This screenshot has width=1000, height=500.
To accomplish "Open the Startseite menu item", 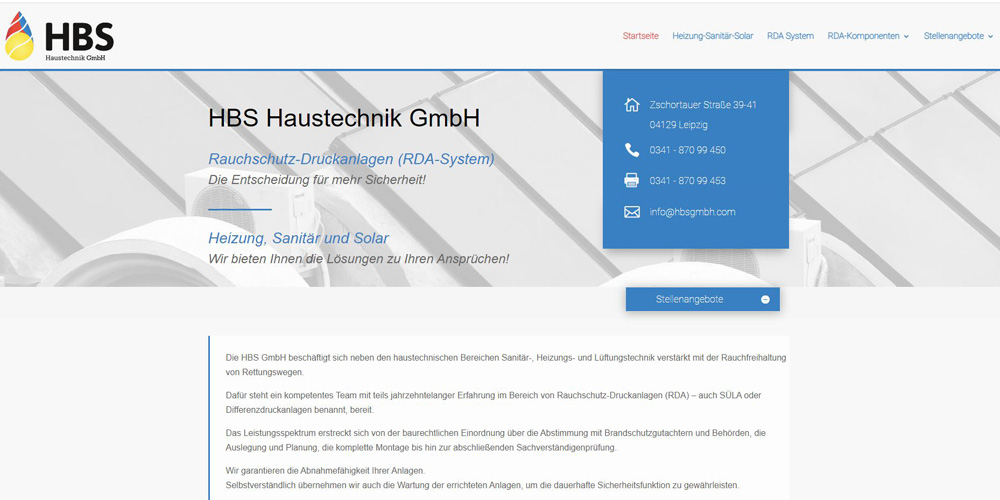I will [x=640, y=36].
